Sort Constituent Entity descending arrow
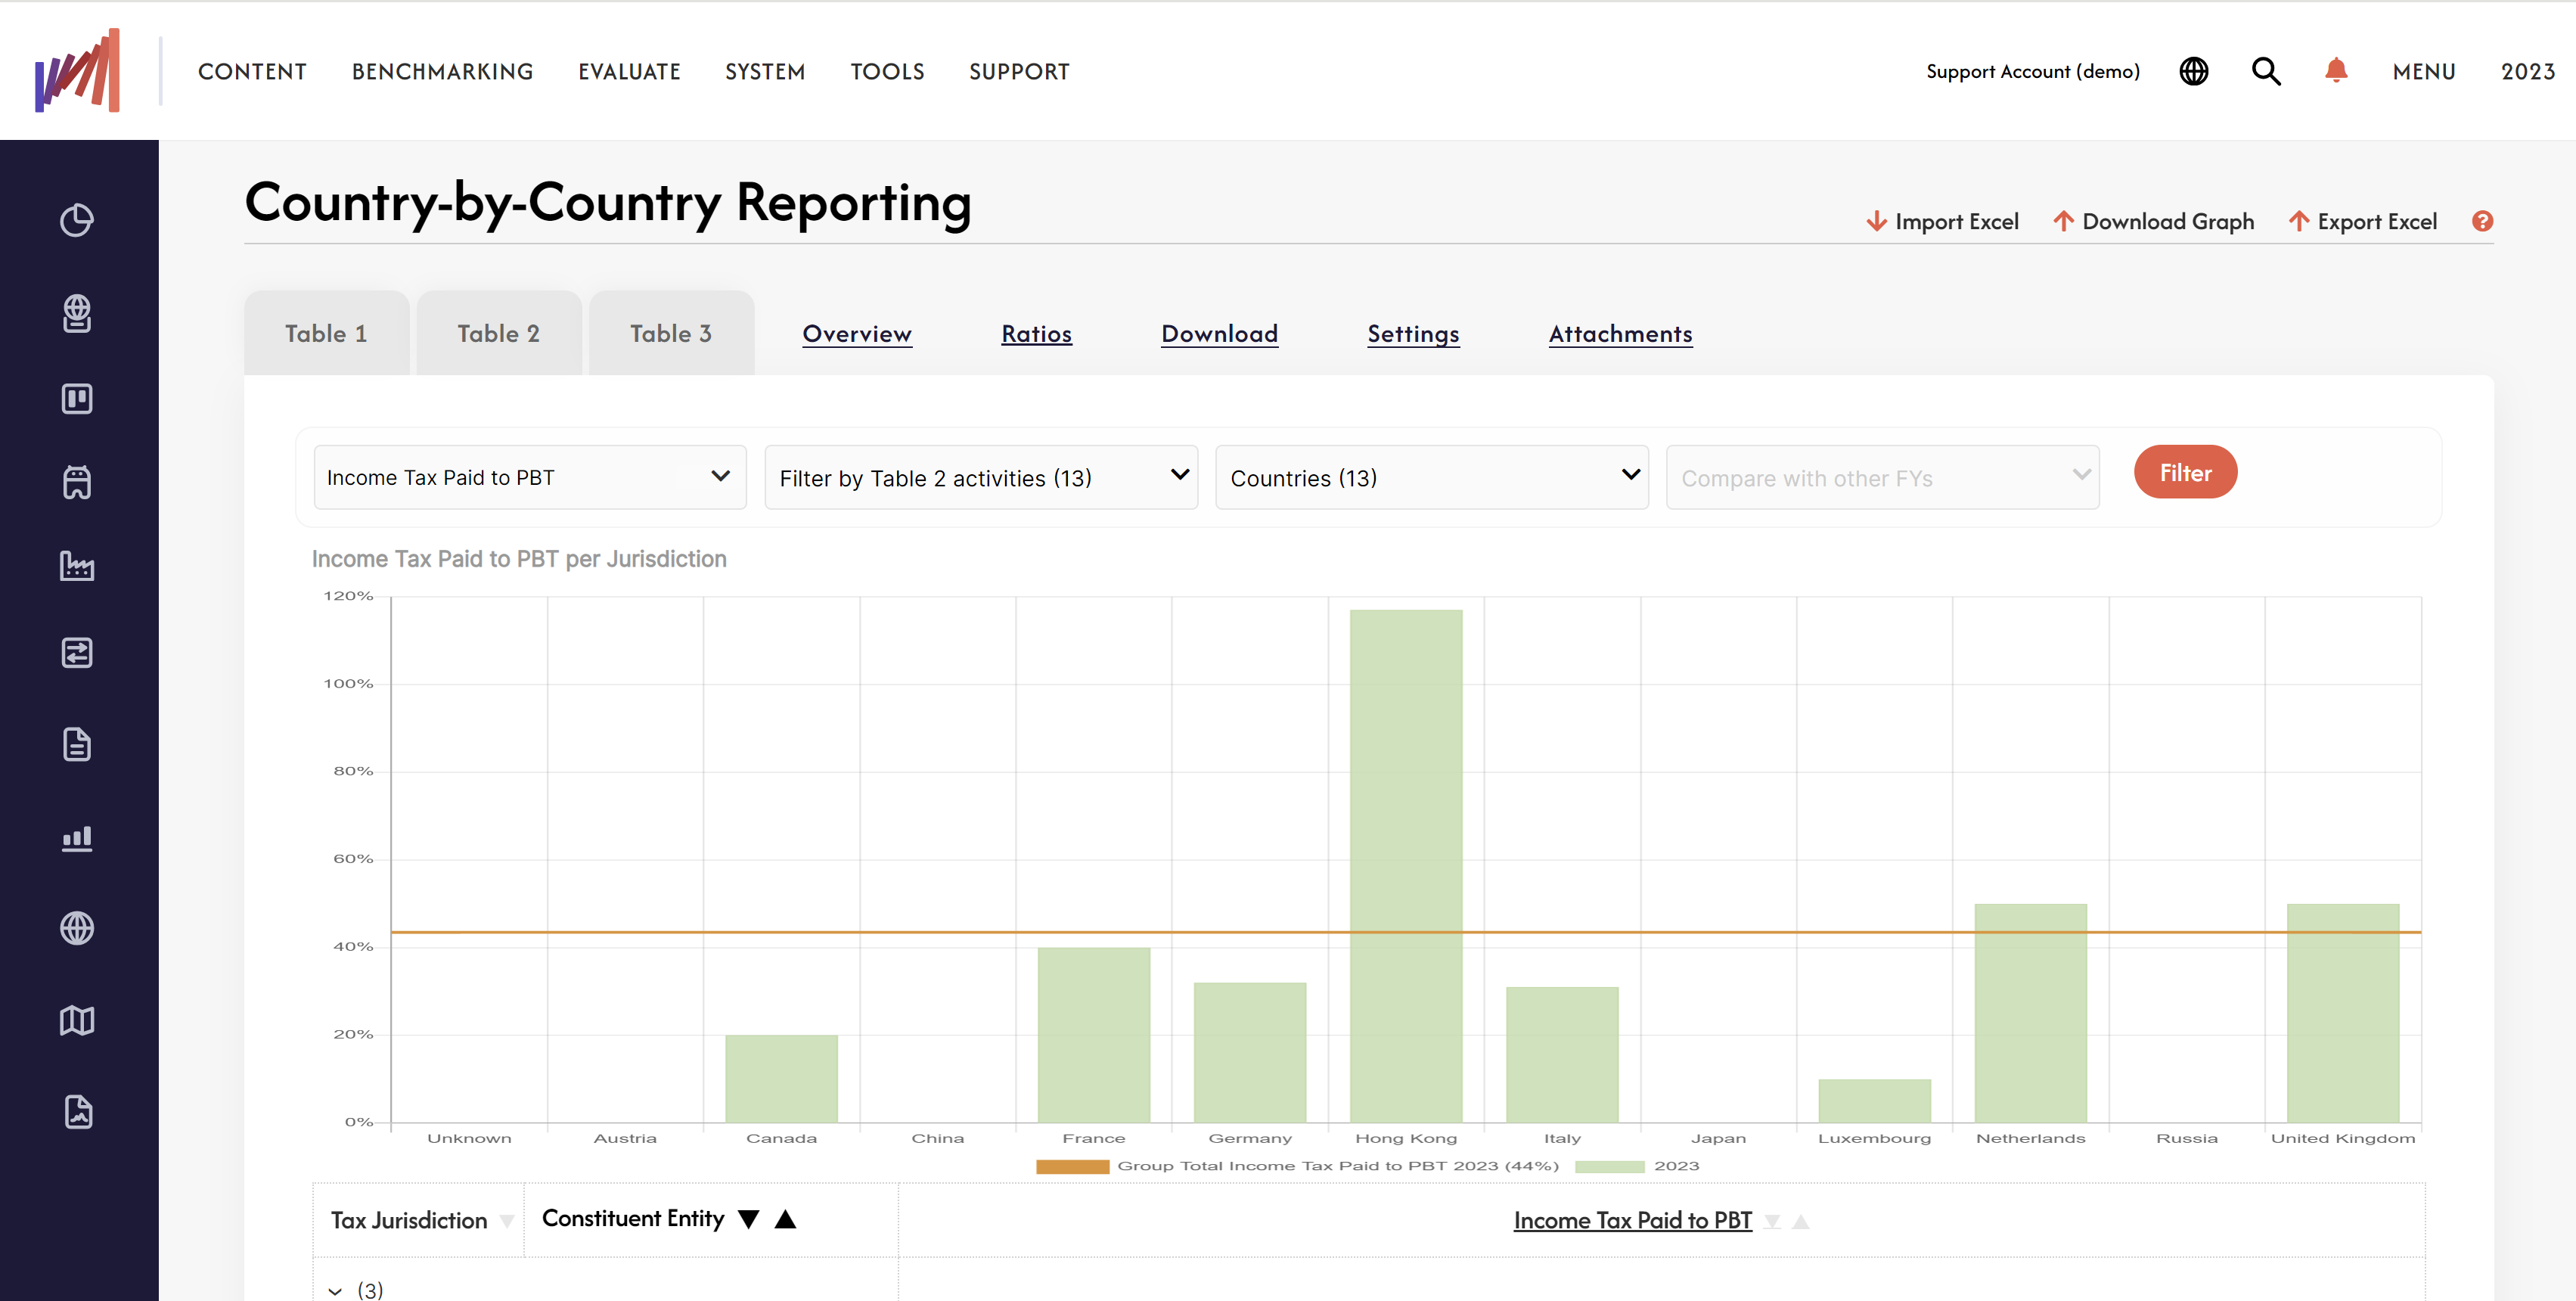2576x1301 pixels. point(748,1219)
